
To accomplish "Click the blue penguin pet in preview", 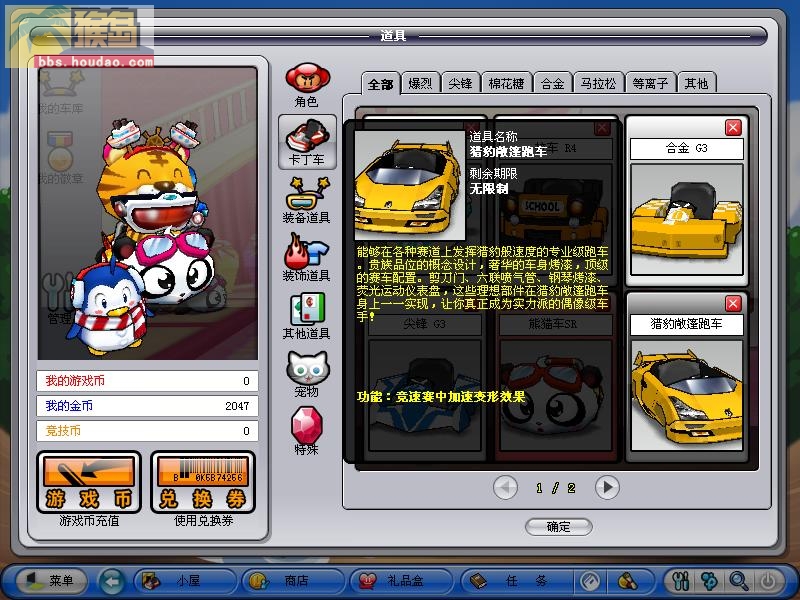I will click(x=108, y=306).
